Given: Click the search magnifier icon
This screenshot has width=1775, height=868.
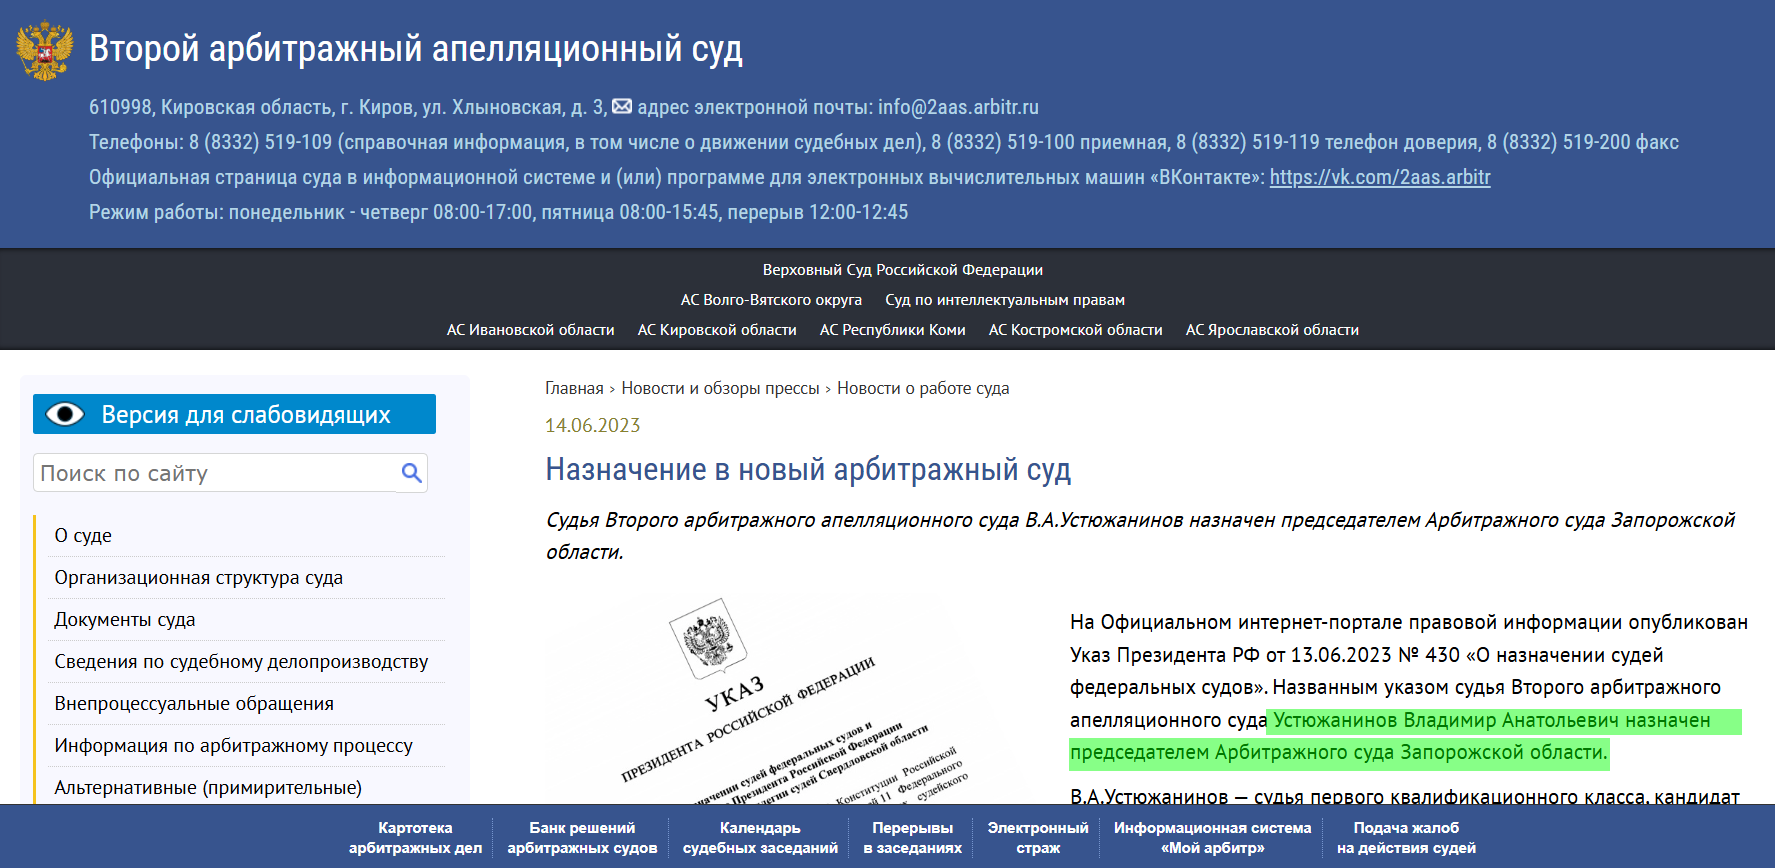Looking at the screenshot, I should 411,473.
